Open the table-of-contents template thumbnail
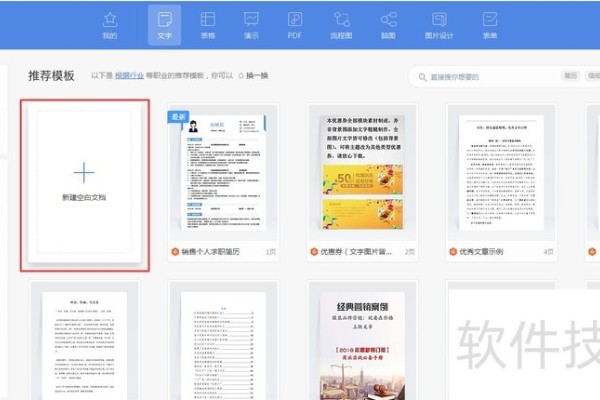Image resolution: width=600 pixels, height=400 pixels. click(223, 341)
